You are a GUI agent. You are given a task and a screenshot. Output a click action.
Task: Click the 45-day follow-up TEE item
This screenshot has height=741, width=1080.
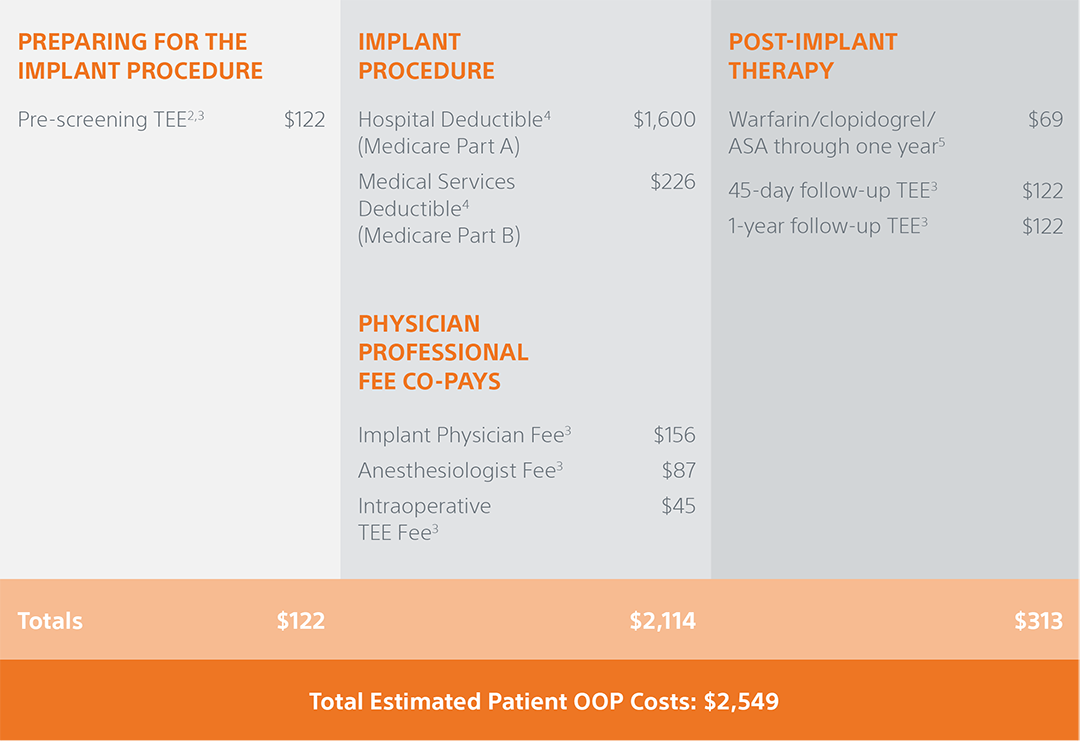point(833,190)
